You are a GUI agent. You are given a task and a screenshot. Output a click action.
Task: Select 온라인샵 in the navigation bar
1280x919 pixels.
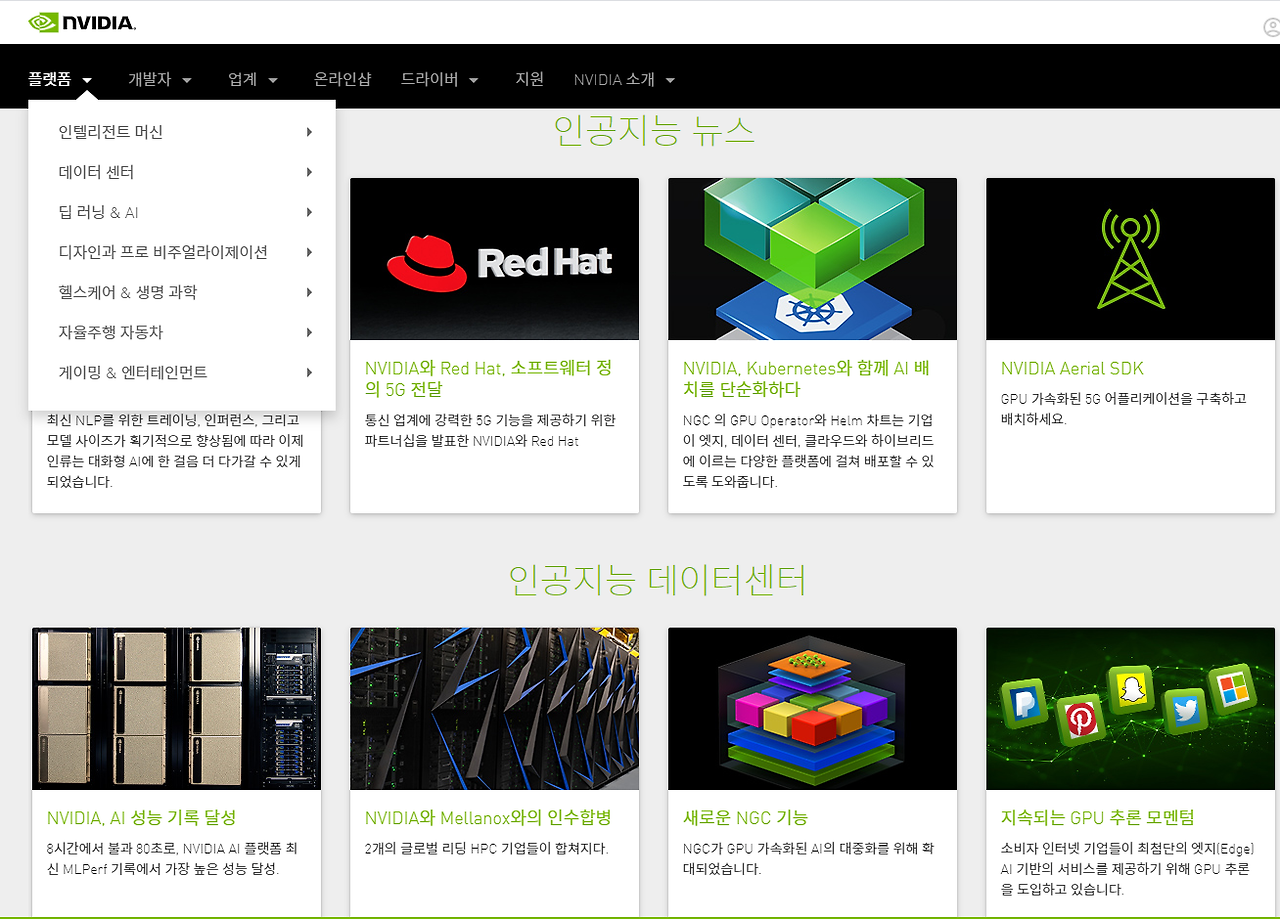[x=341, y=79]
